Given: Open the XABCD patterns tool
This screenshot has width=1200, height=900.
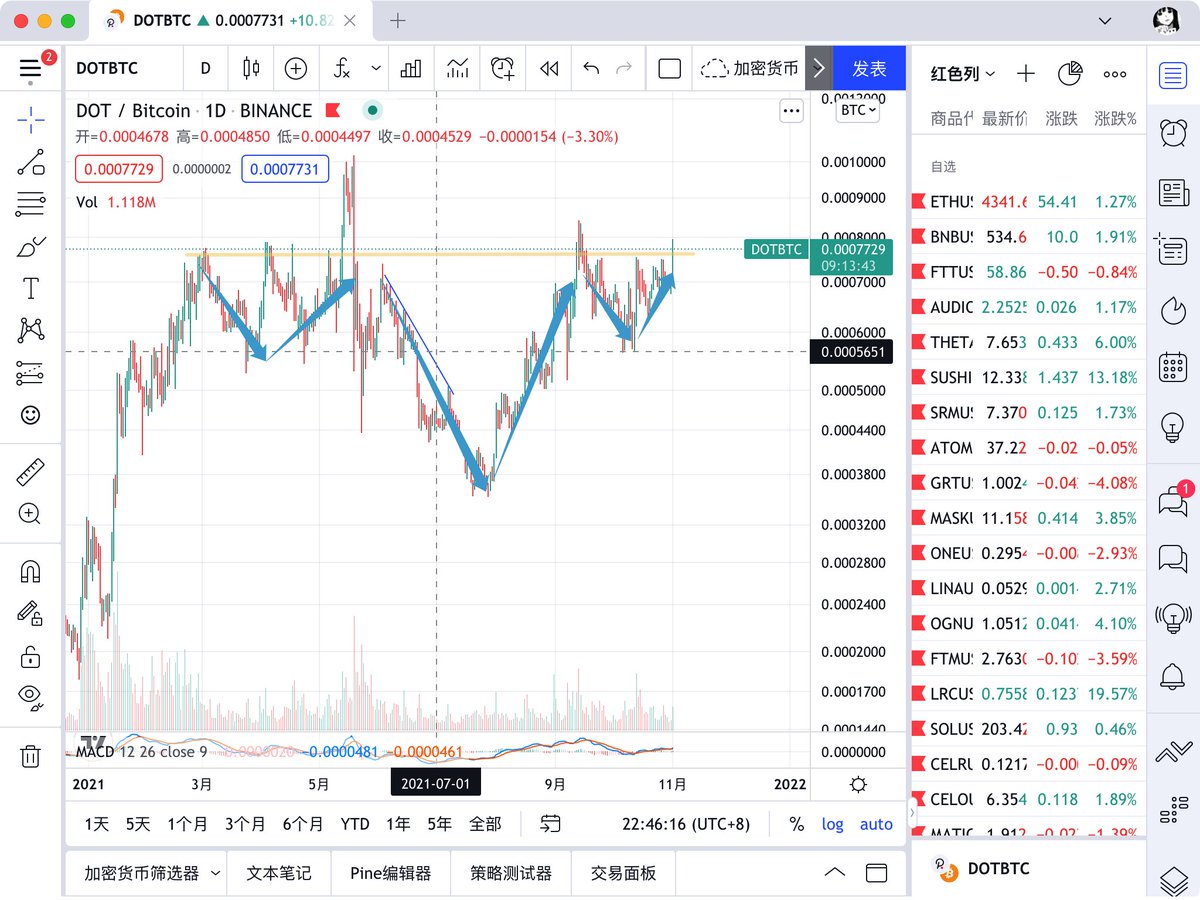Looking at the screenshot, I should 31,330.
